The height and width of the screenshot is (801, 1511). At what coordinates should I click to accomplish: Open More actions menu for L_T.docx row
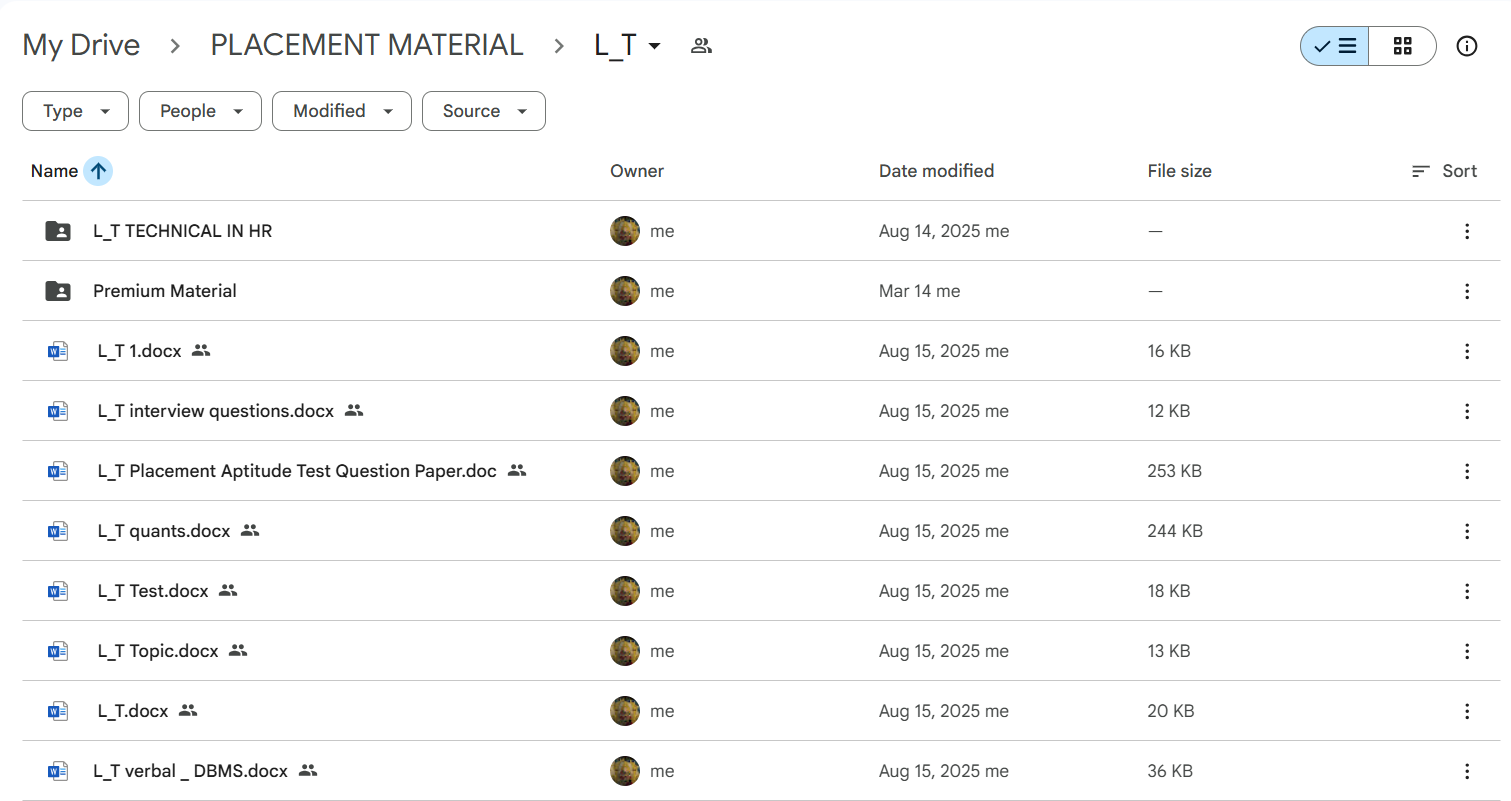pos(1466,711)
